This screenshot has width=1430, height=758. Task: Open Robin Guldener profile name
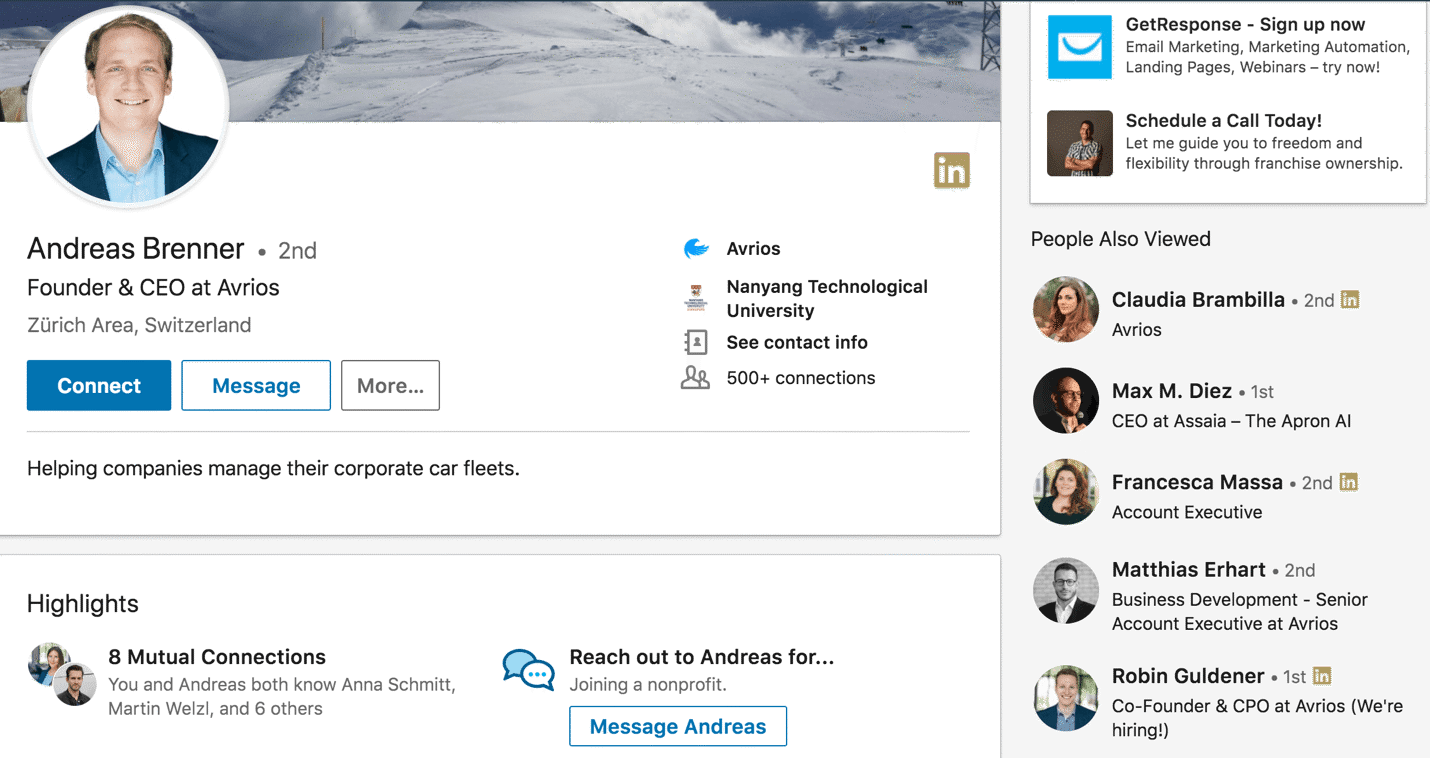click(x=1189, y=676)
